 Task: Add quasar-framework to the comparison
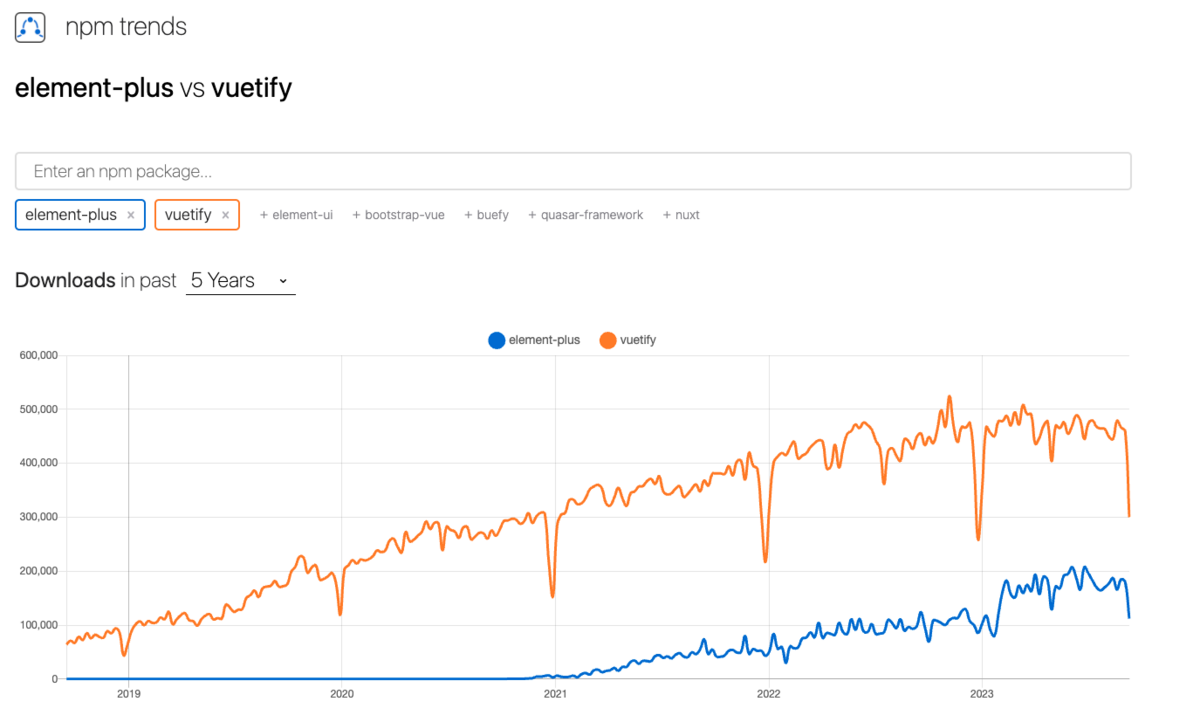(x=585, y=215)
